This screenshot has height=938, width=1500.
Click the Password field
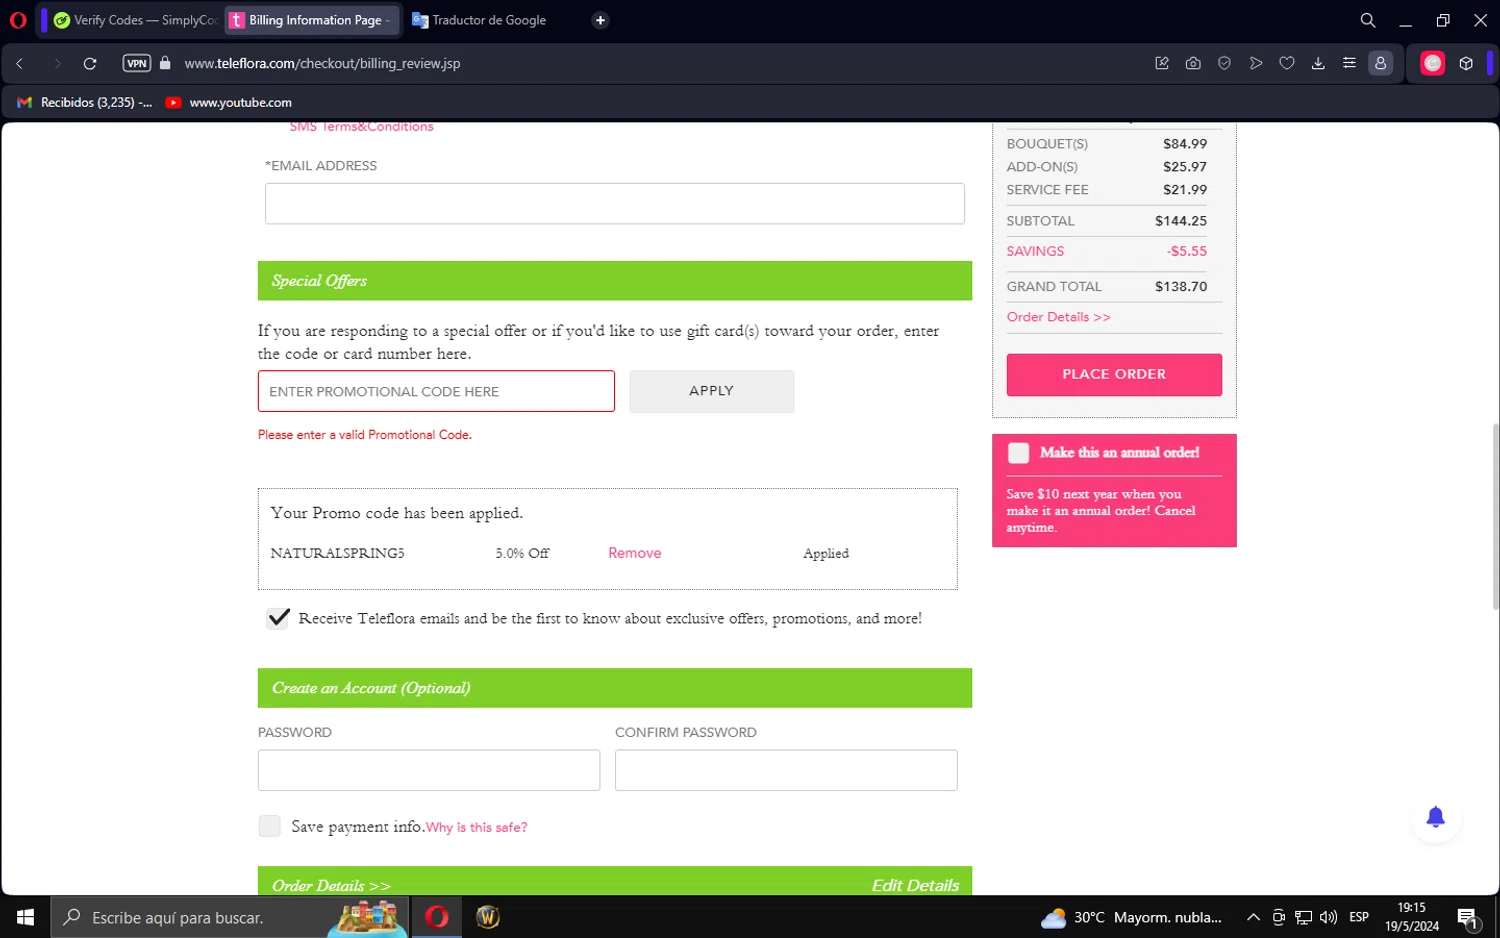point(429,770)
